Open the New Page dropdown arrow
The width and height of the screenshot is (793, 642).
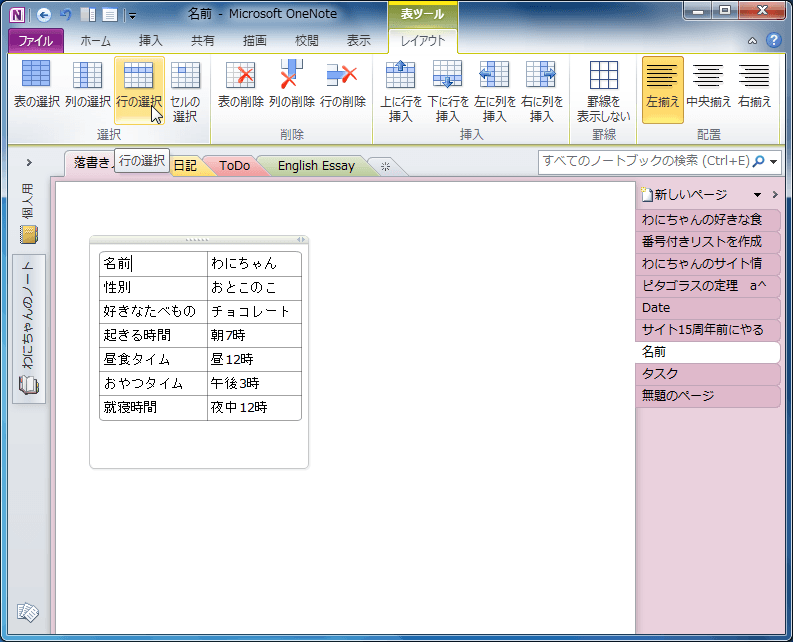(x=757, y=195)
